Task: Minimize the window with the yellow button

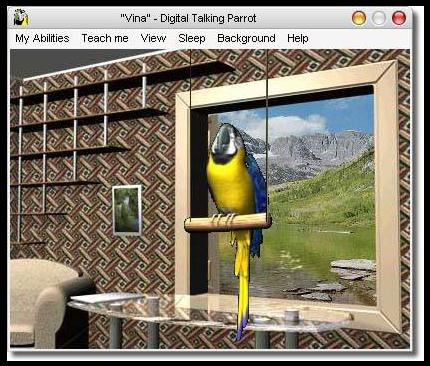Action: (359, 18)
